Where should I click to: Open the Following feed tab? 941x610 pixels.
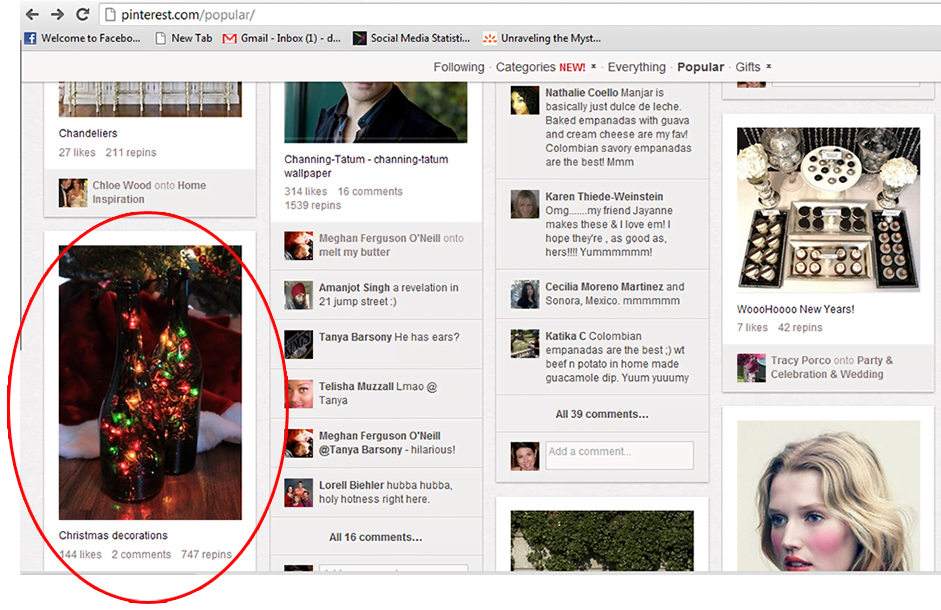click(458, 67)
